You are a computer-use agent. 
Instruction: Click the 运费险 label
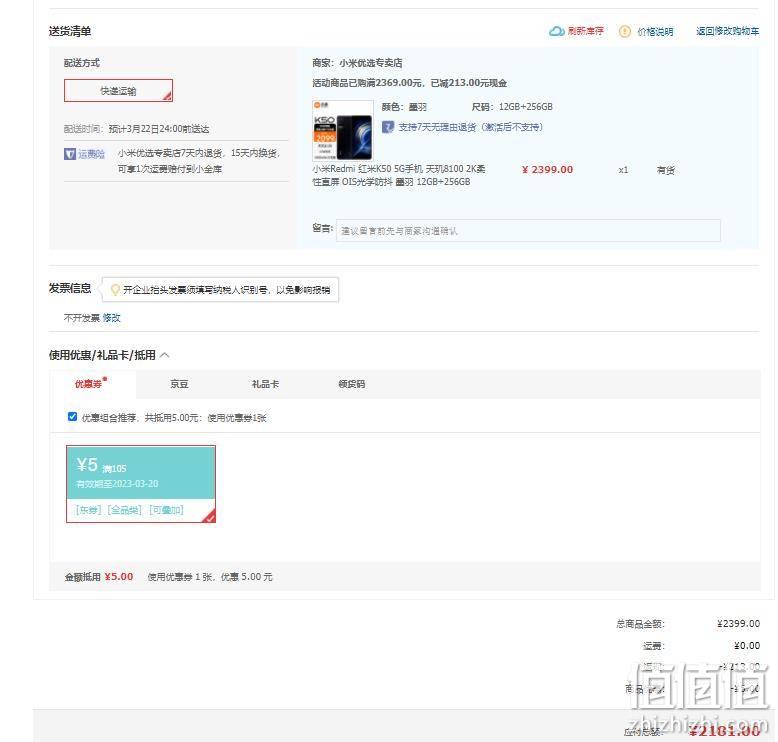pos(91,154)
